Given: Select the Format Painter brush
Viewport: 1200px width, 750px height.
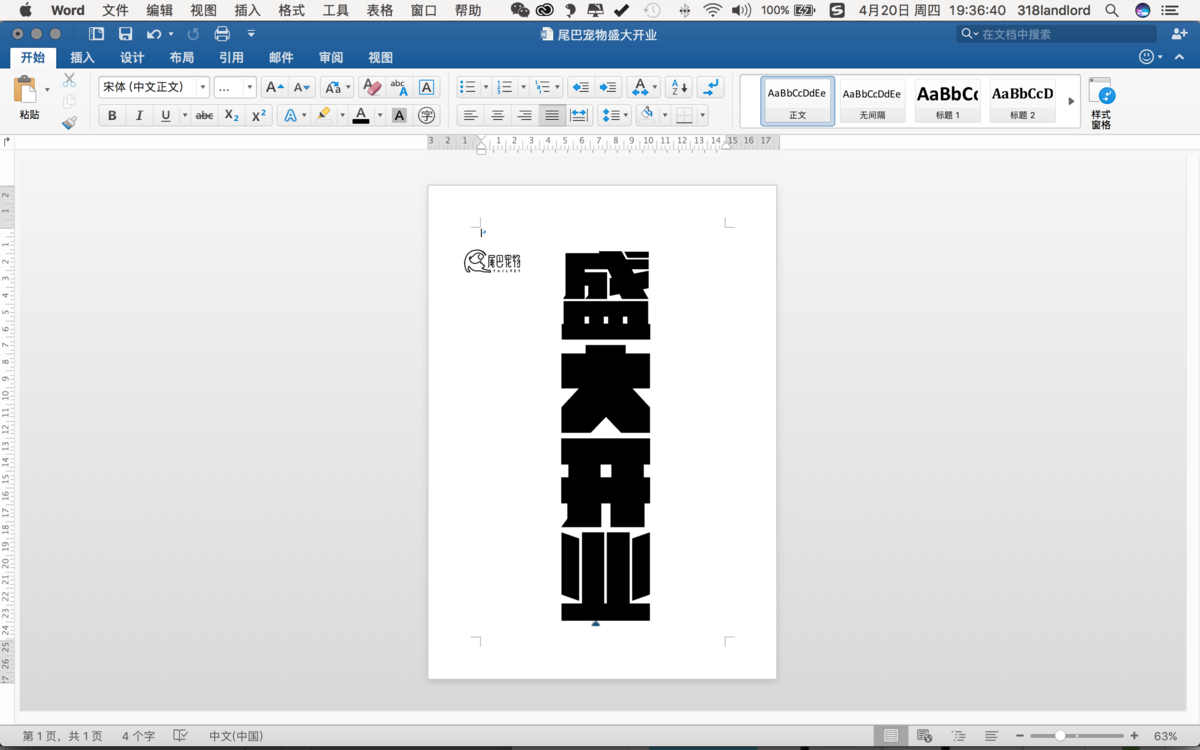Looking at the screenshot, I should click(x=69, y=123).
